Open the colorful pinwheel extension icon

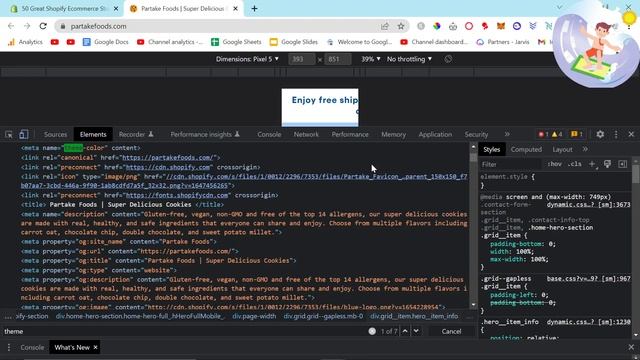pos(437,26)
